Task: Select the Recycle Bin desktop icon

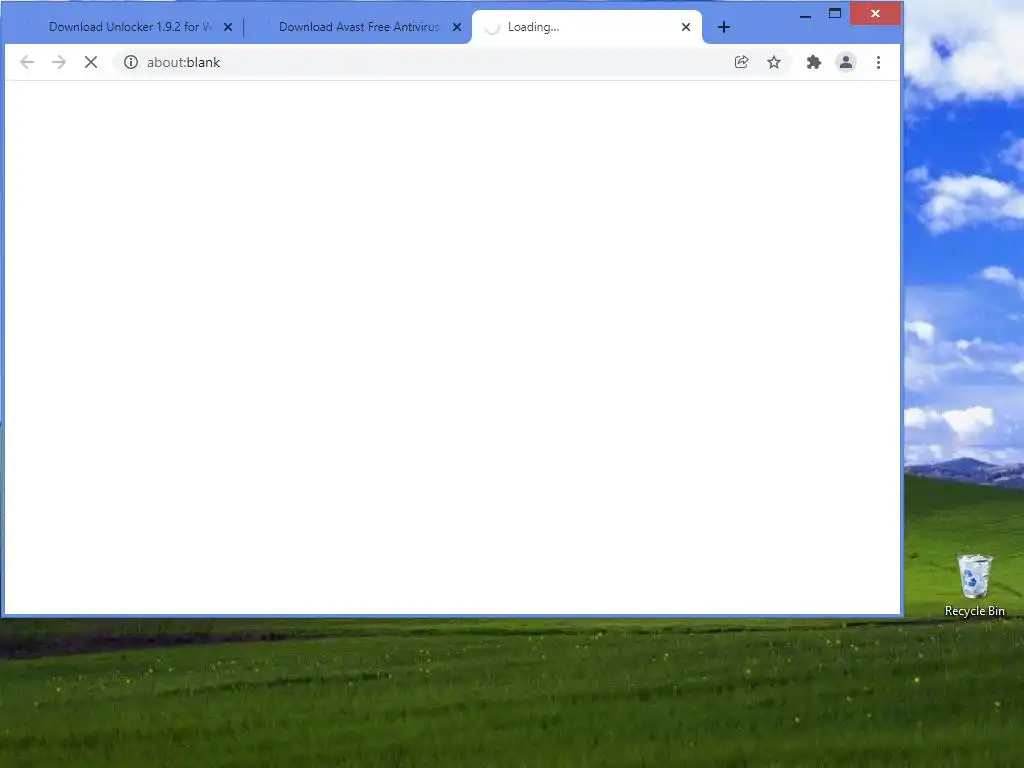Action: point(974,586)
